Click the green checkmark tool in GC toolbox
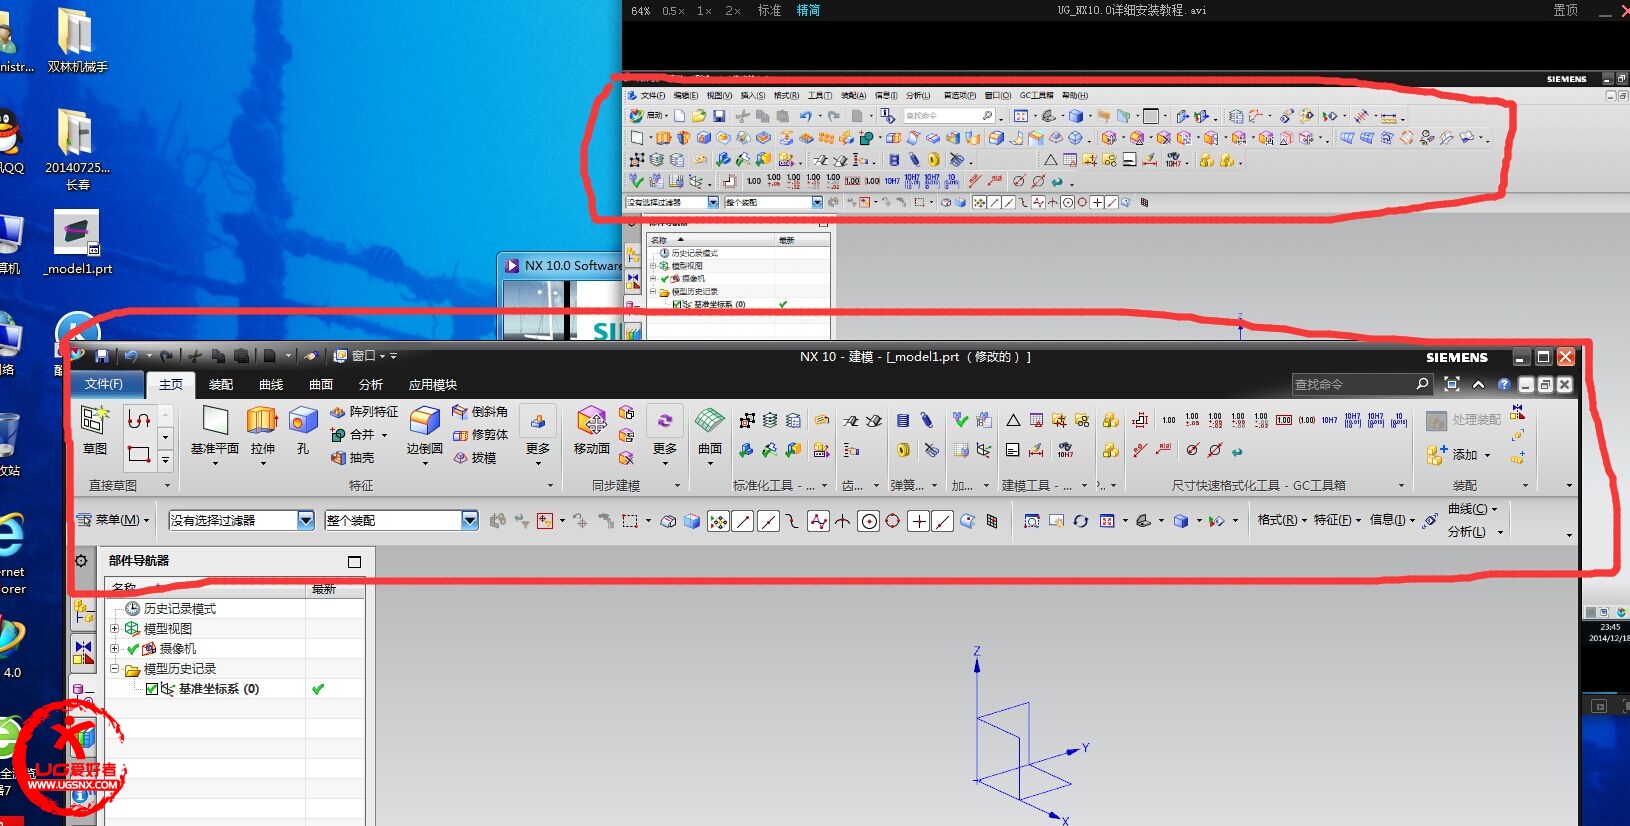Image resolution: width=1630 pixels, height=826 pixels. (960, 420)
